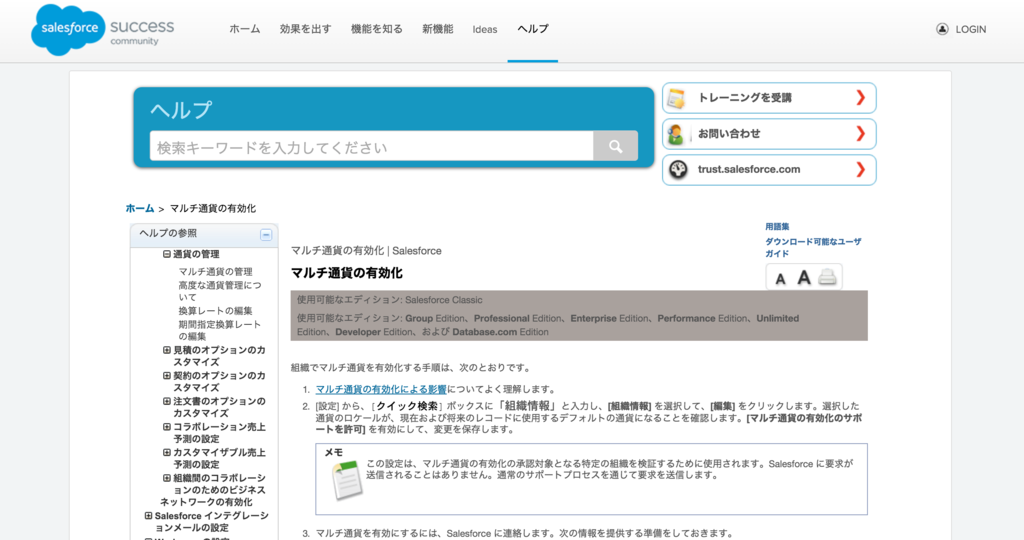Click the contact support person icon
The image size is (1024, 540).
pos(677,135)
